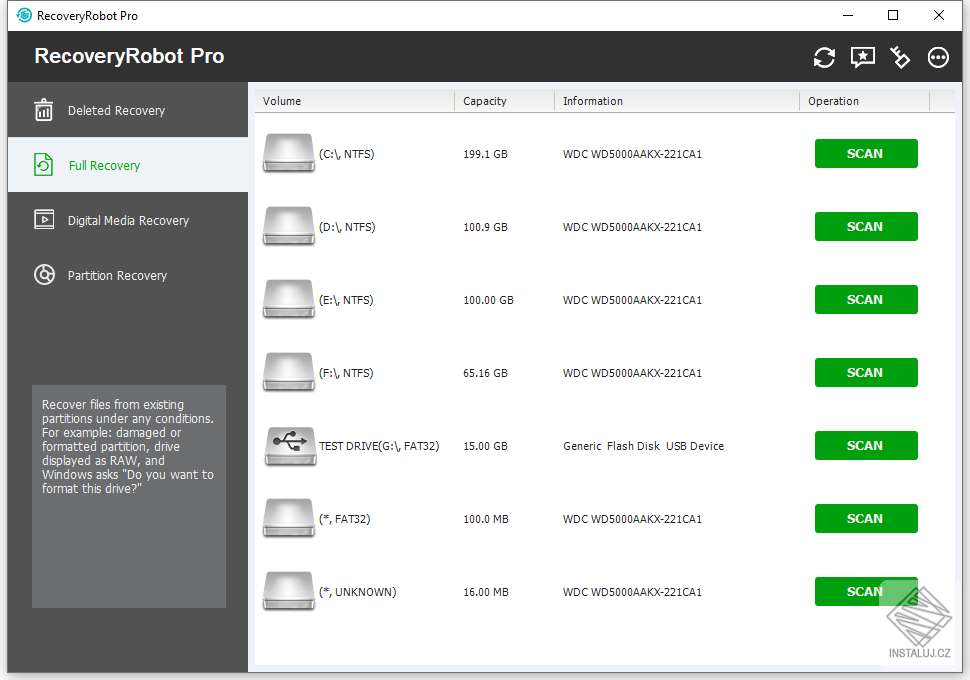Click "Generic Flash Disk USB Device" information
This screenshot has height=680, width=970.
(x=643, y=446)
